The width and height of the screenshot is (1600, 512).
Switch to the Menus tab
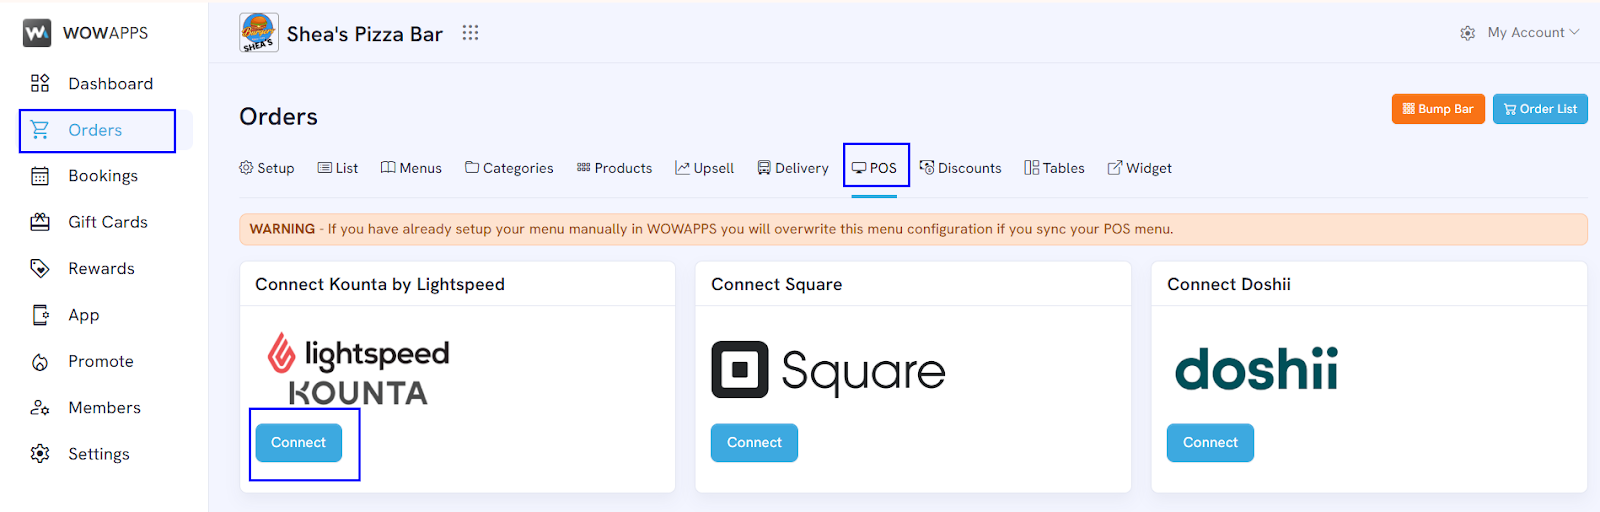point(411,168)
